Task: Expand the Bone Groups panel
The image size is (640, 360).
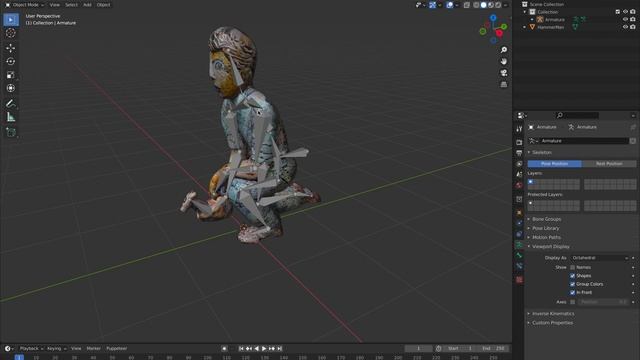Action: click(546, 219)
